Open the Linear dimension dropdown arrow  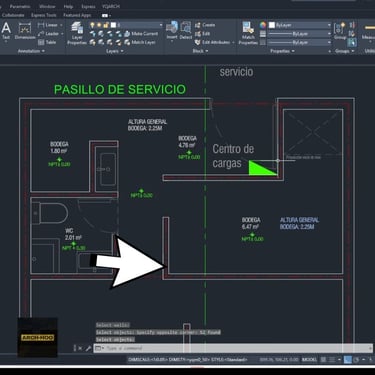tap(62, 25)
